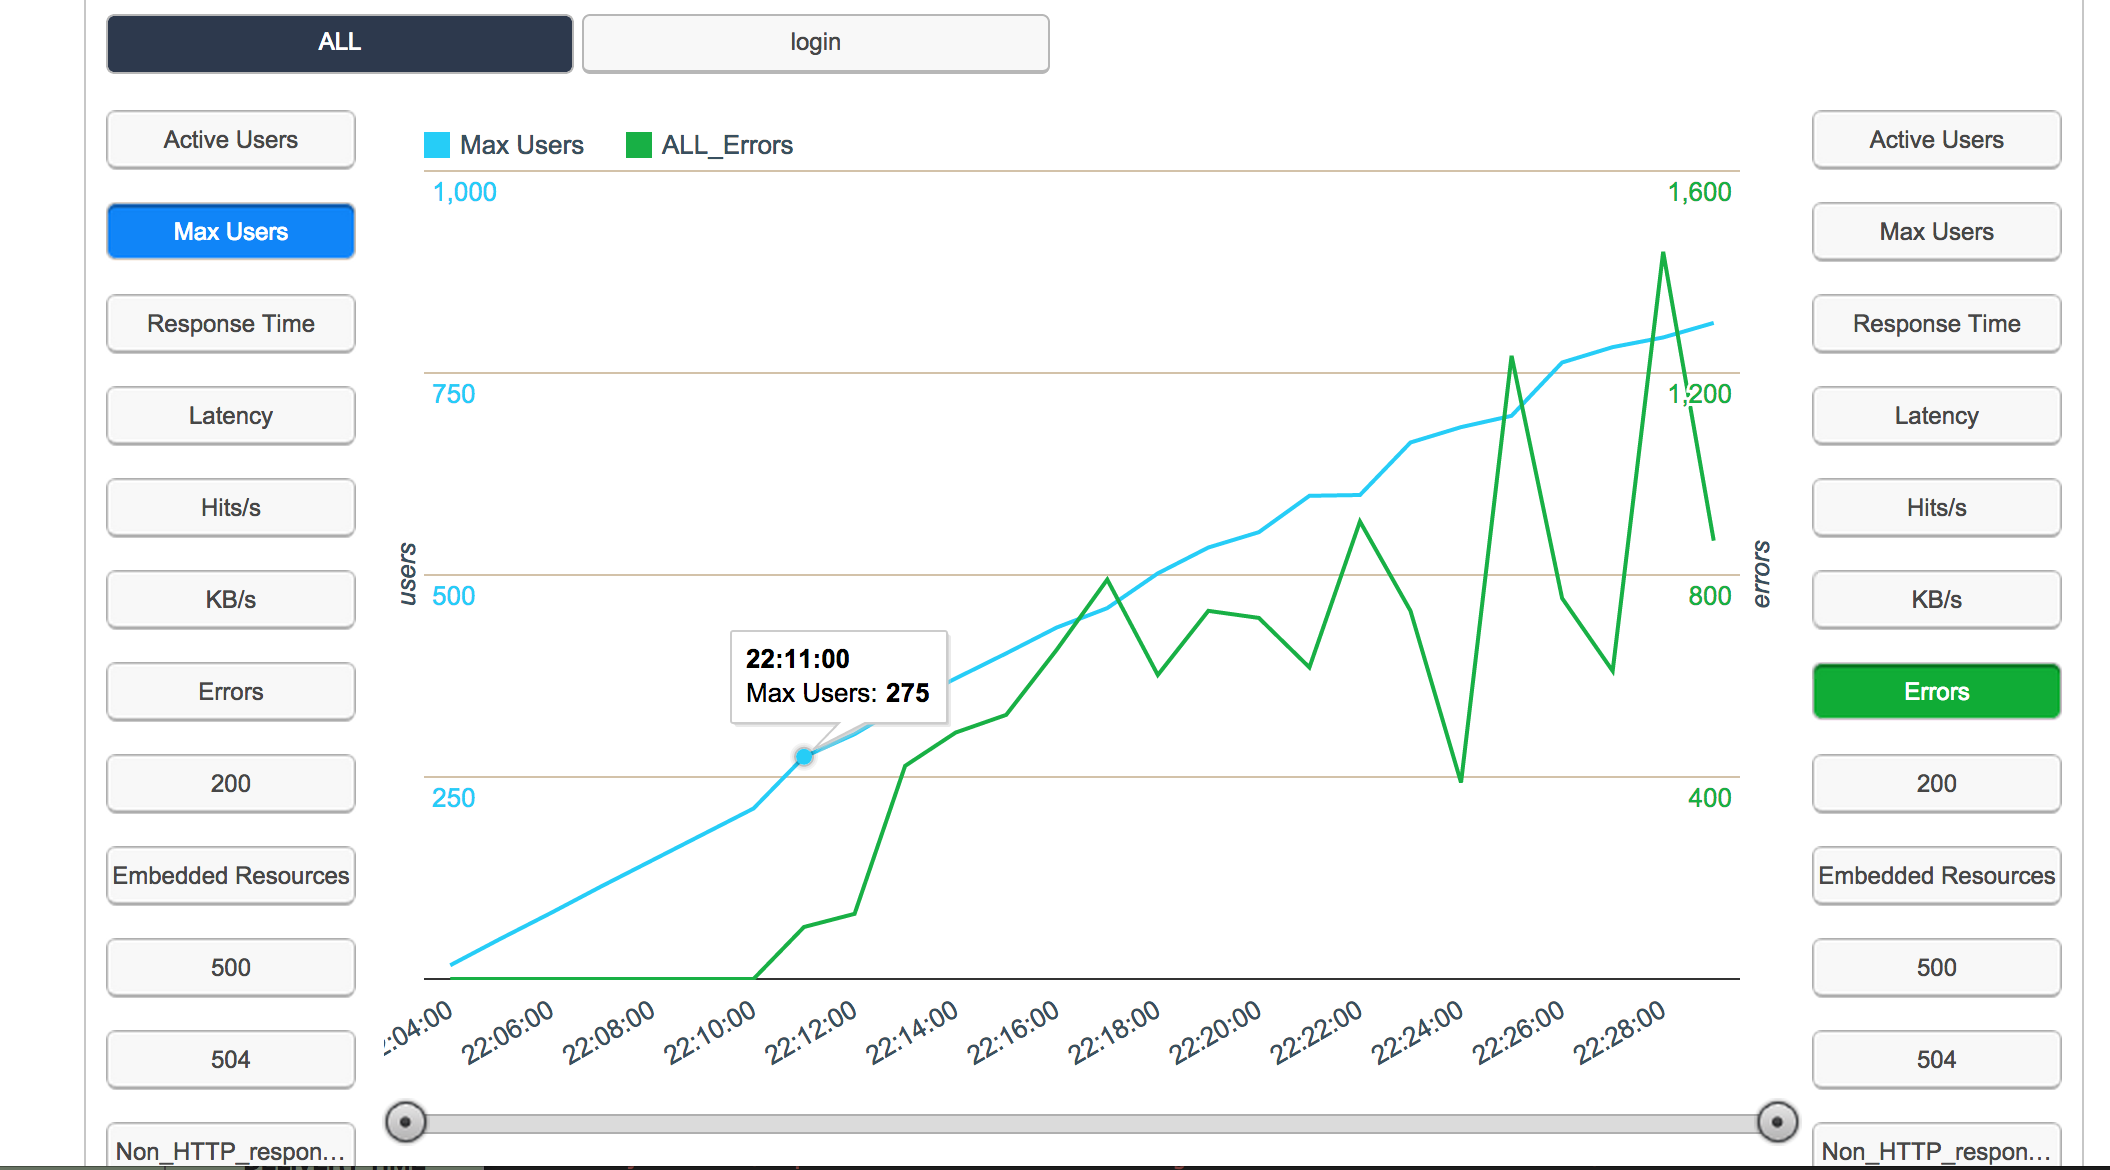Click the ALL_Errors green legend swatch

tap(639, 145)
